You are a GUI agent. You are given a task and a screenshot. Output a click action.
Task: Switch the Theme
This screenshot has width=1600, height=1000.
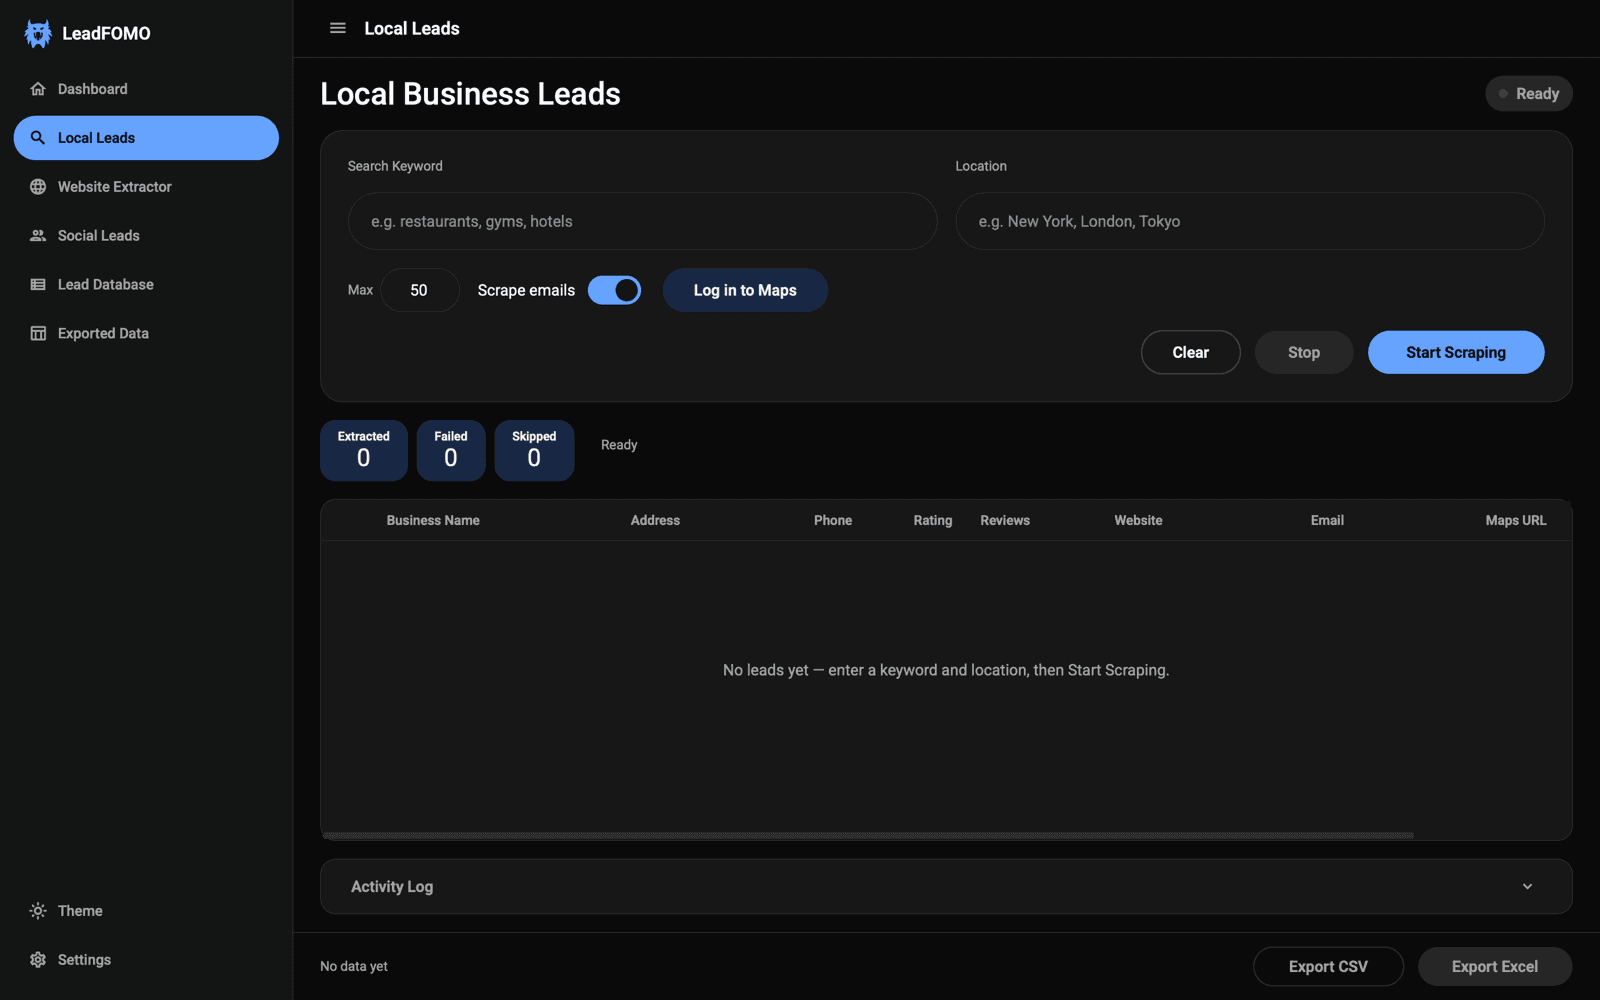tap(146, 911)
